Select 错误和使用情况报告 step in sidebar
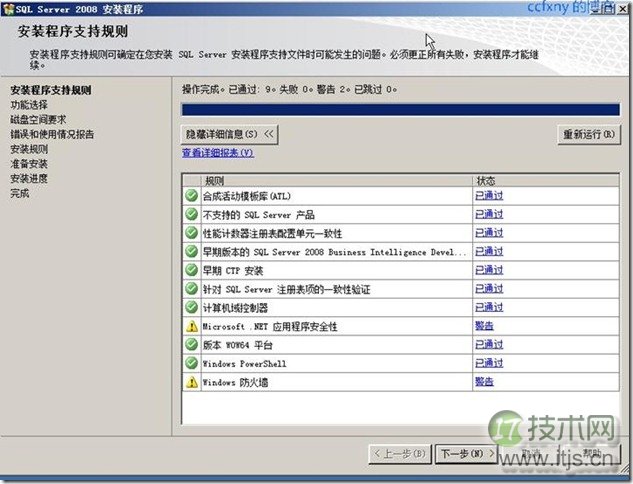 52,134
